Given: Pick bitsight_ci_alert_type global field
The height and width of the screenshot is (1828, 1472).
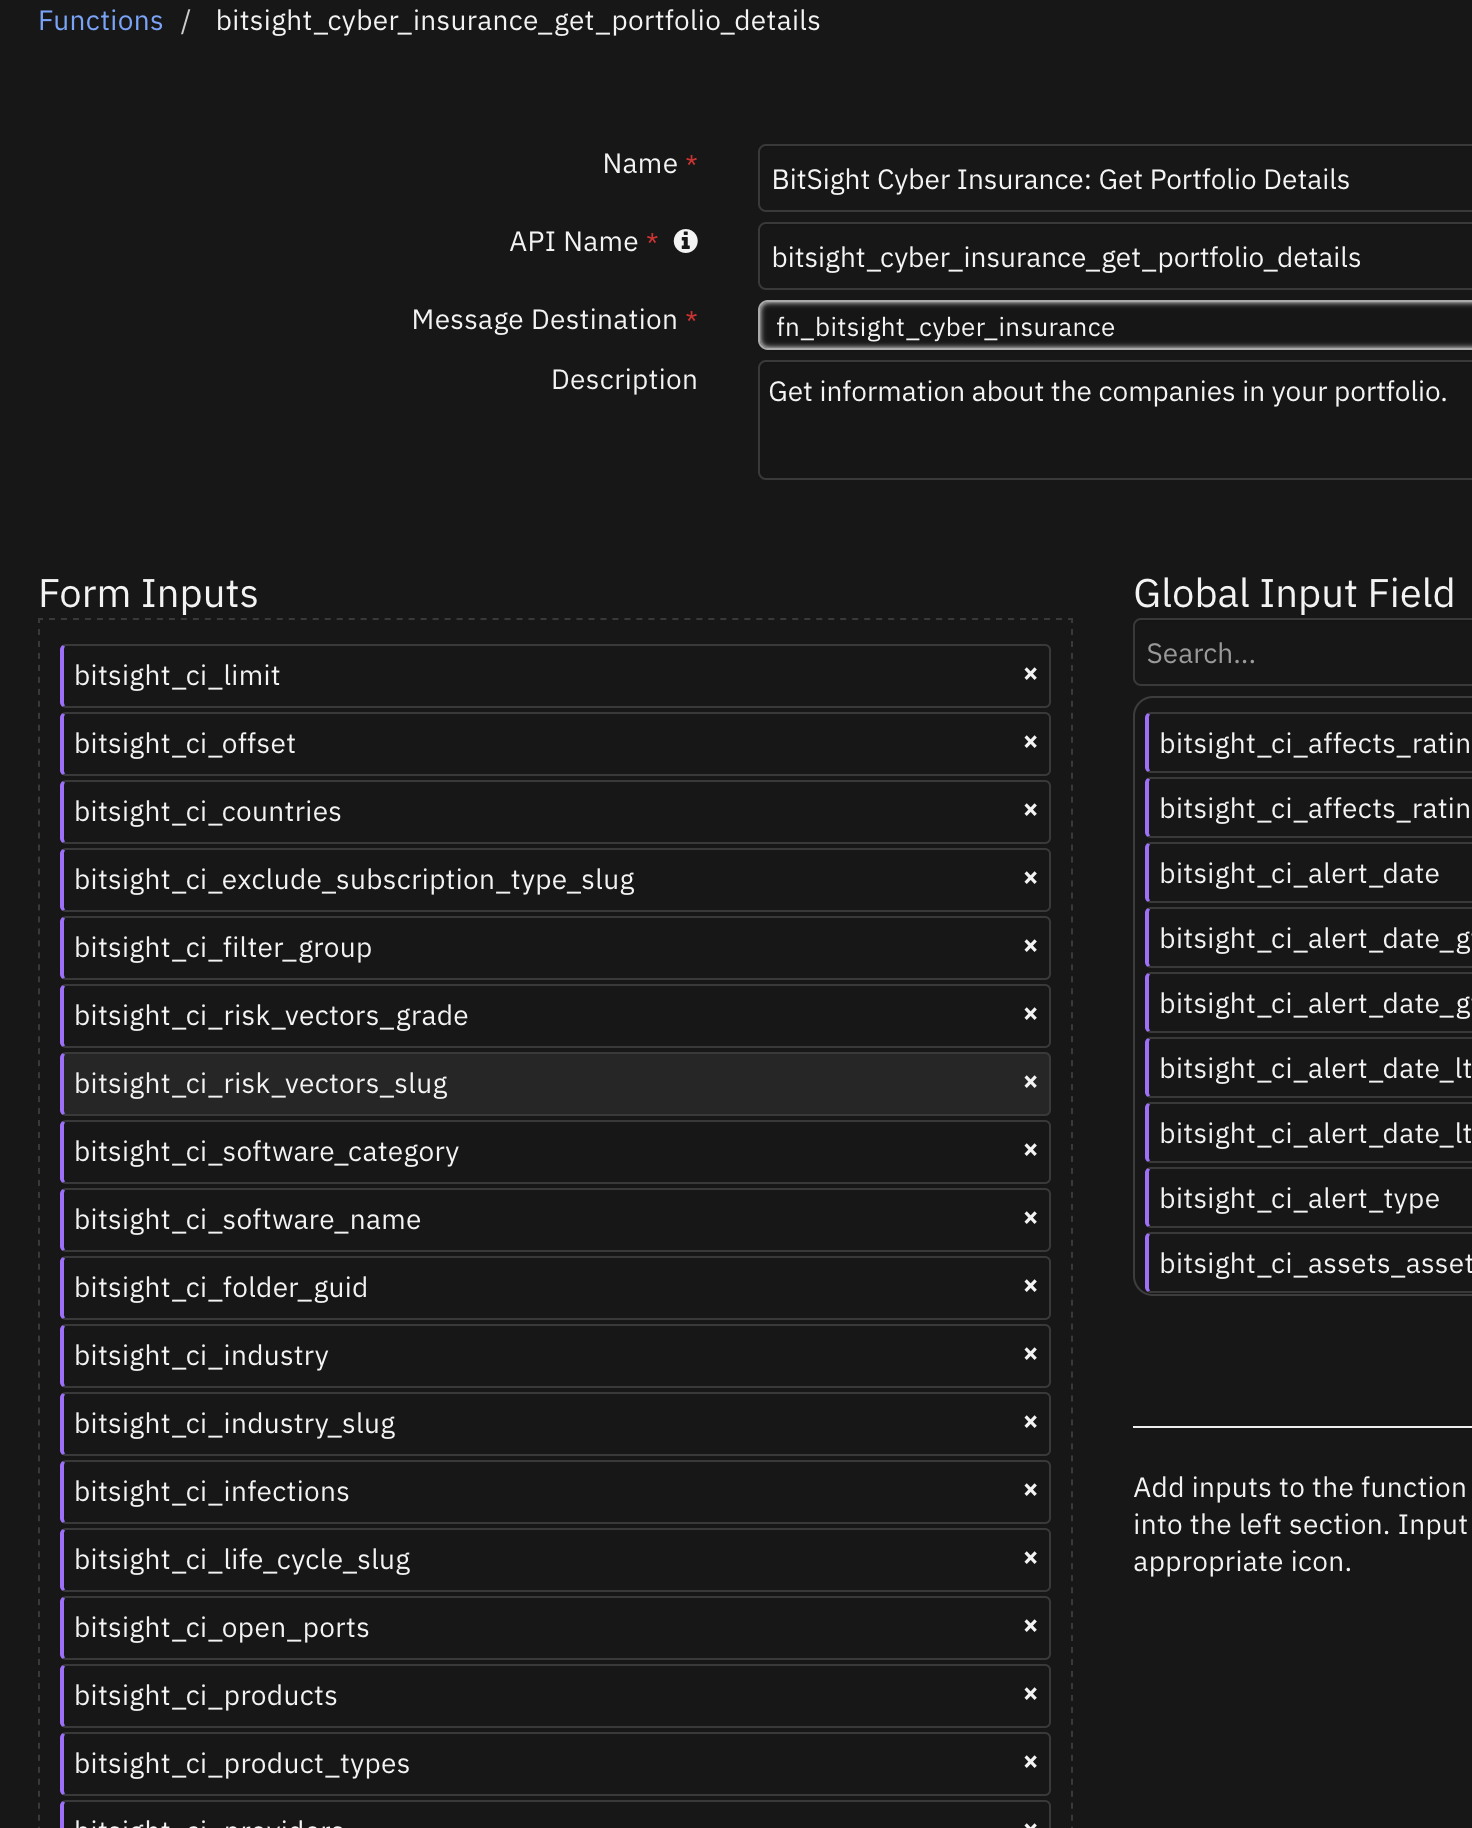Looking at the screenshot, I should [x=1309, y=1199].
